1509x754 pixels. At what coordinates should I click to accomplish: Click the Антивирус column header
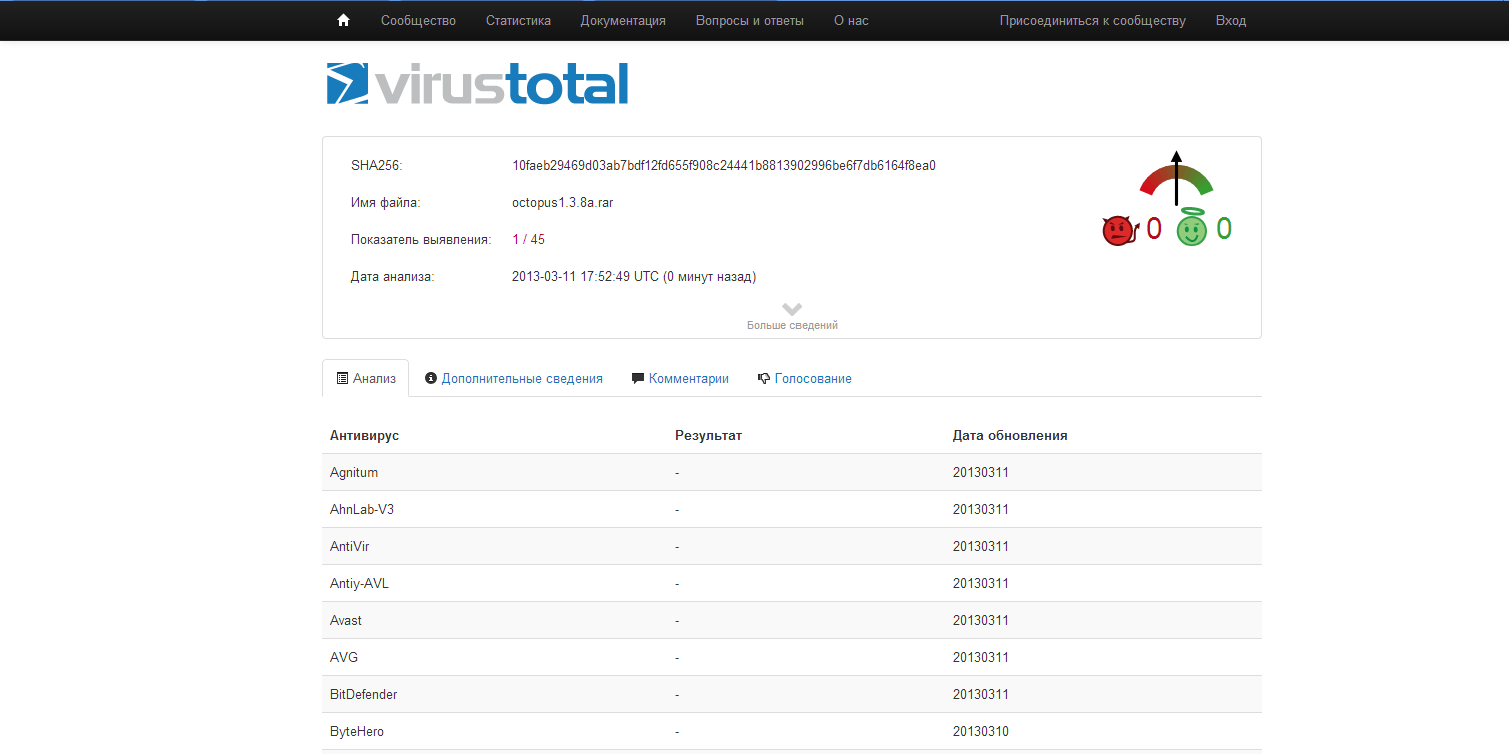pyautogui.click(x=364, y=435)
